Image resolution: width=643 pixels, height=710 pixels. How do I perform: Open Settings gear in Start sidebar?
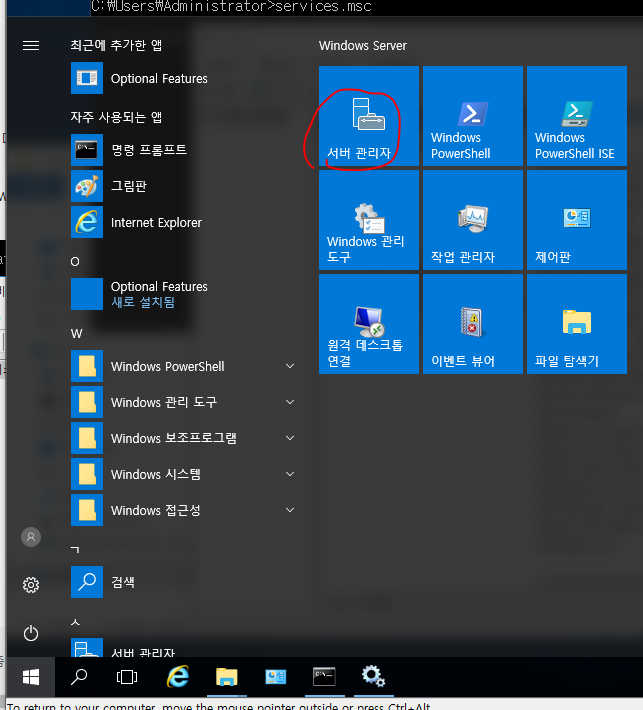(x=31, y=585)
